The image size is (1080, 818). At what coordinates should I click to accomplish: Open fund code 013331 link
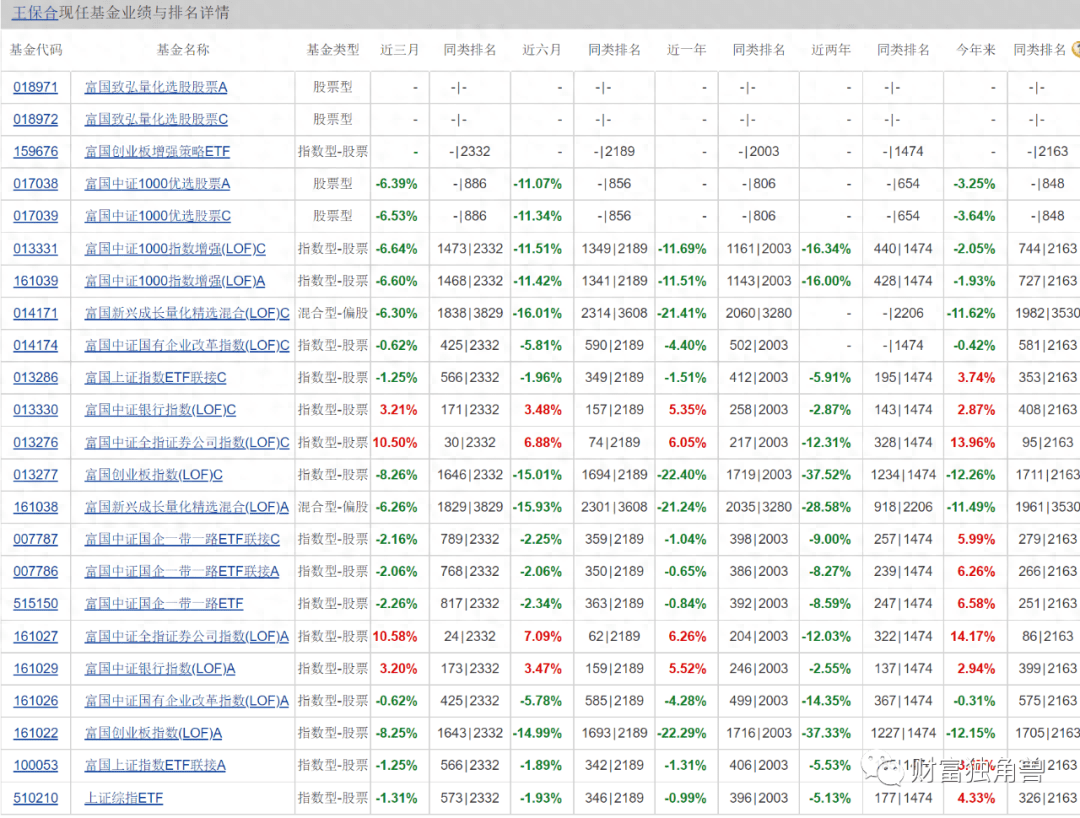[36, 249]
